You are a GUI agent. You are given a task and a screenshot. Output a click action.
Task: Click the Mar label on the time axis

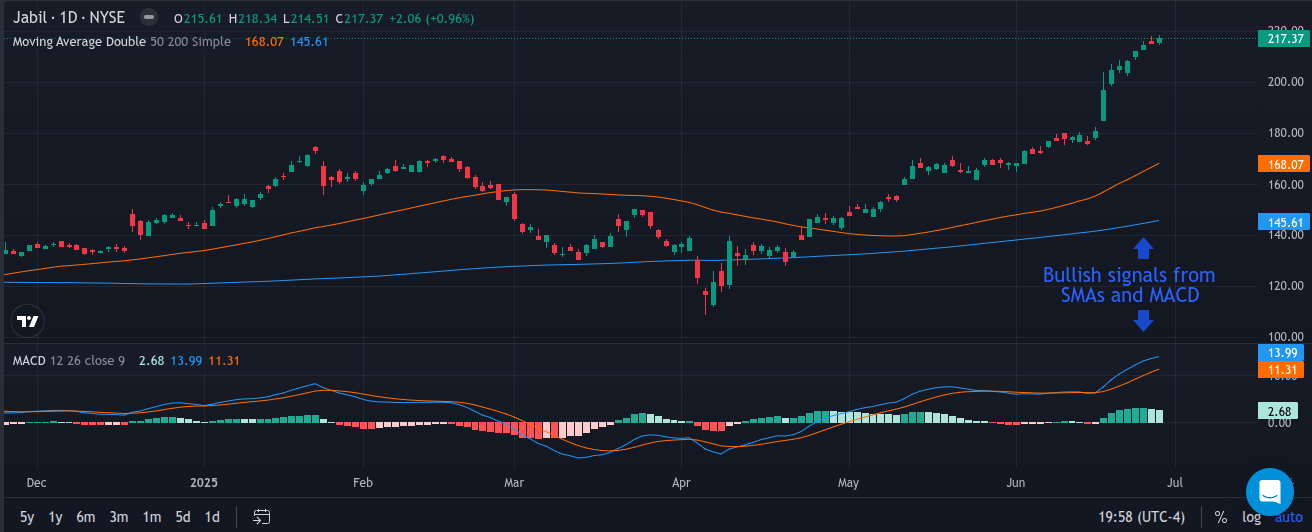pyautogui.click(x=514, y=483)
